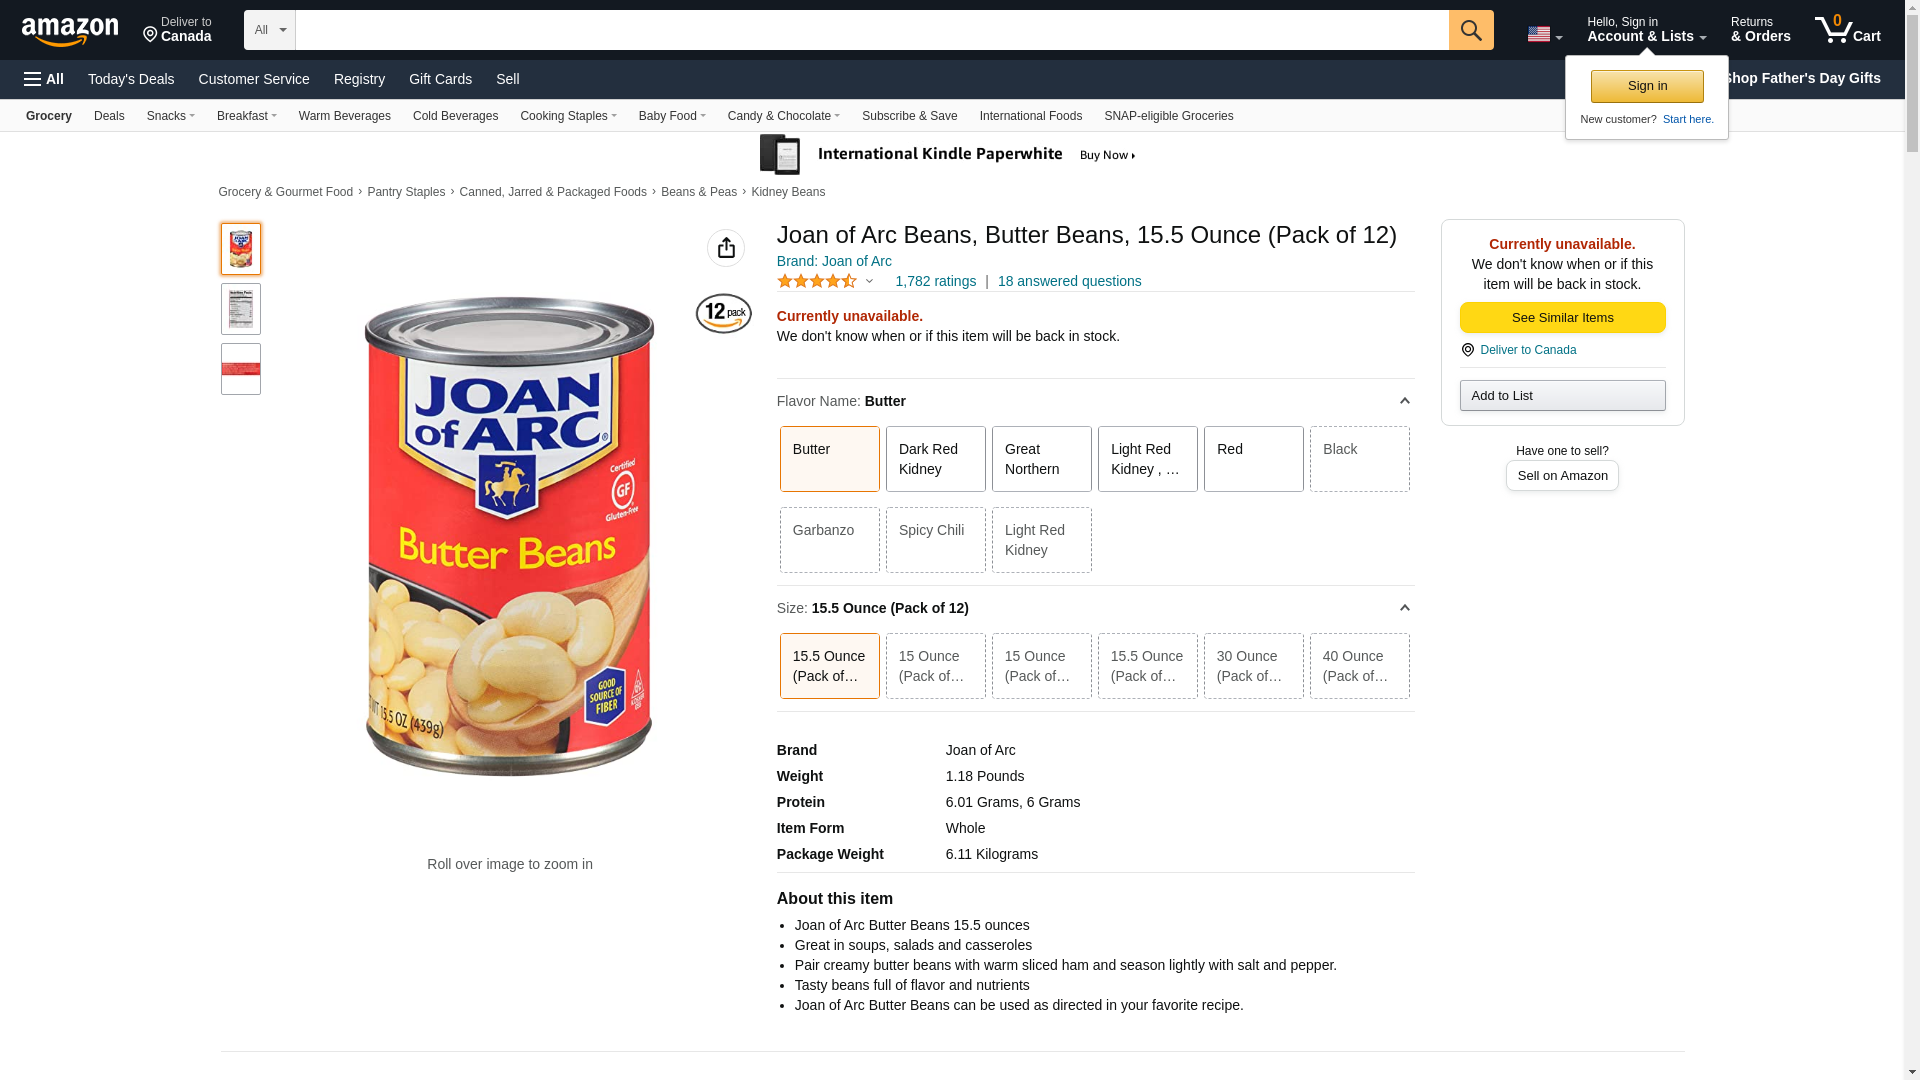Click the share icon by product image
Viewport: 1920px width, 1080px height.
(726, 248)
